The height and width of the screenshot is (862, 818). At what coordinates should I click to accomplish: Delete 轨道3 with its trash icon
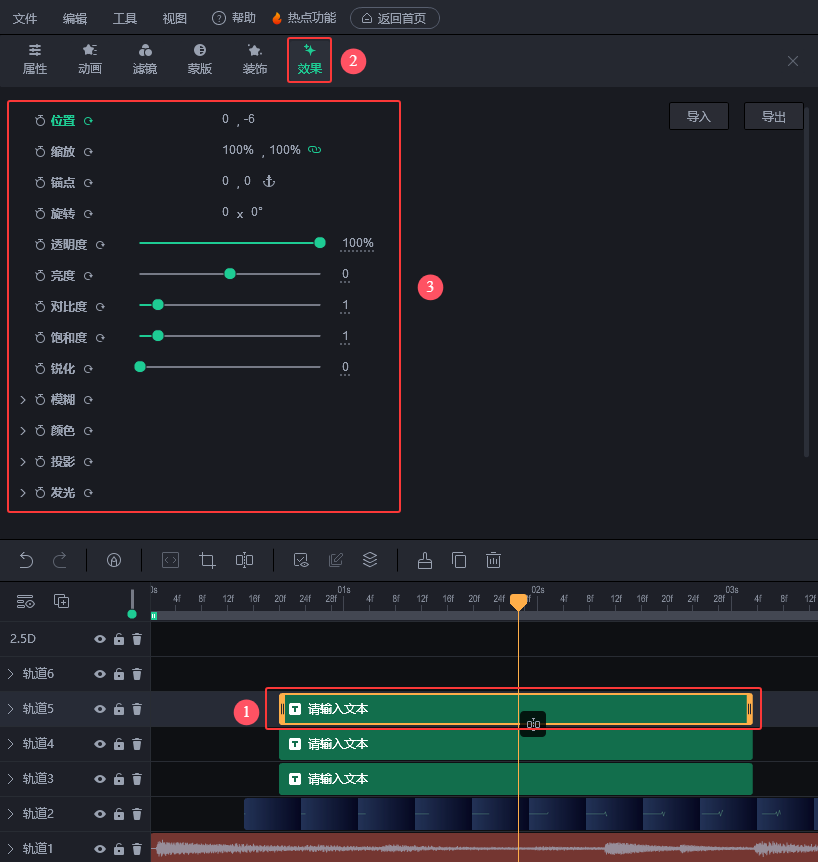pyautogui.click(x=137, y=779)
